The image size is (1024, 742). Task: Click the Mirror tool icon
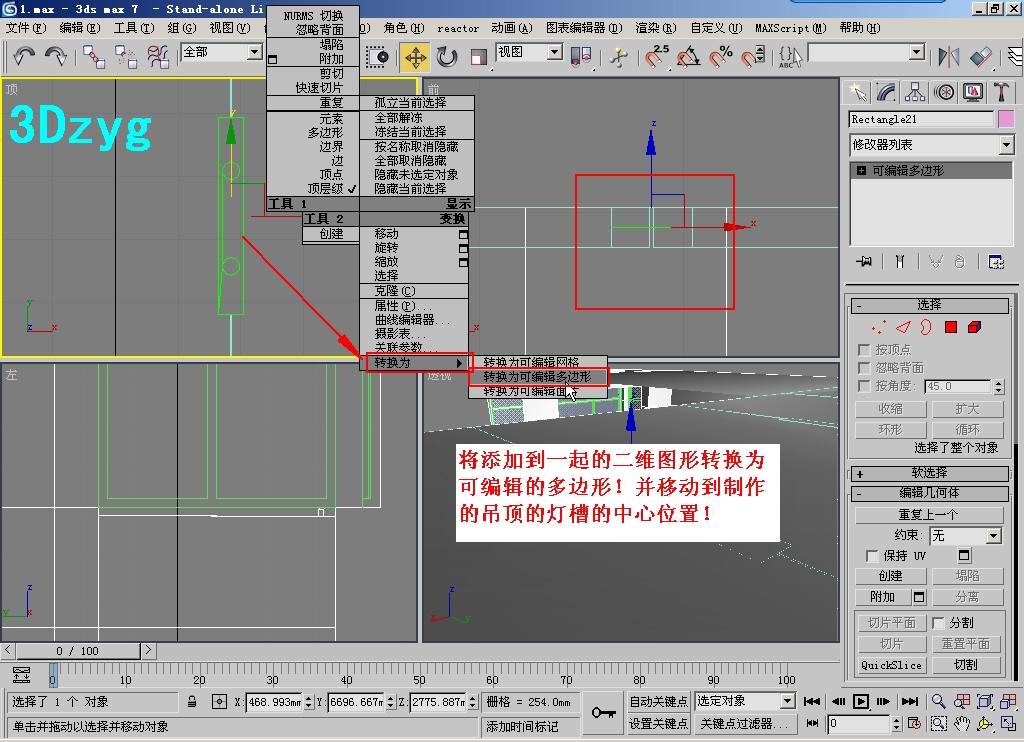point(948,57)
